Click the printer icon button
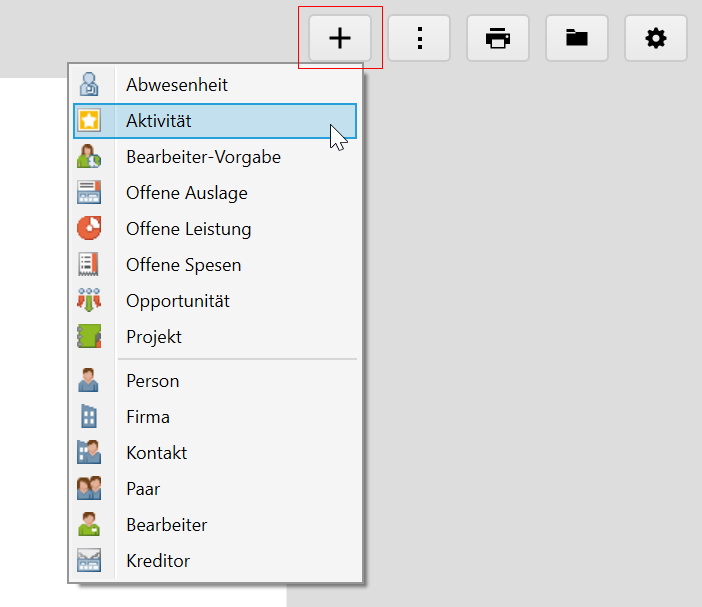702x607 pixels. [498, 39]
